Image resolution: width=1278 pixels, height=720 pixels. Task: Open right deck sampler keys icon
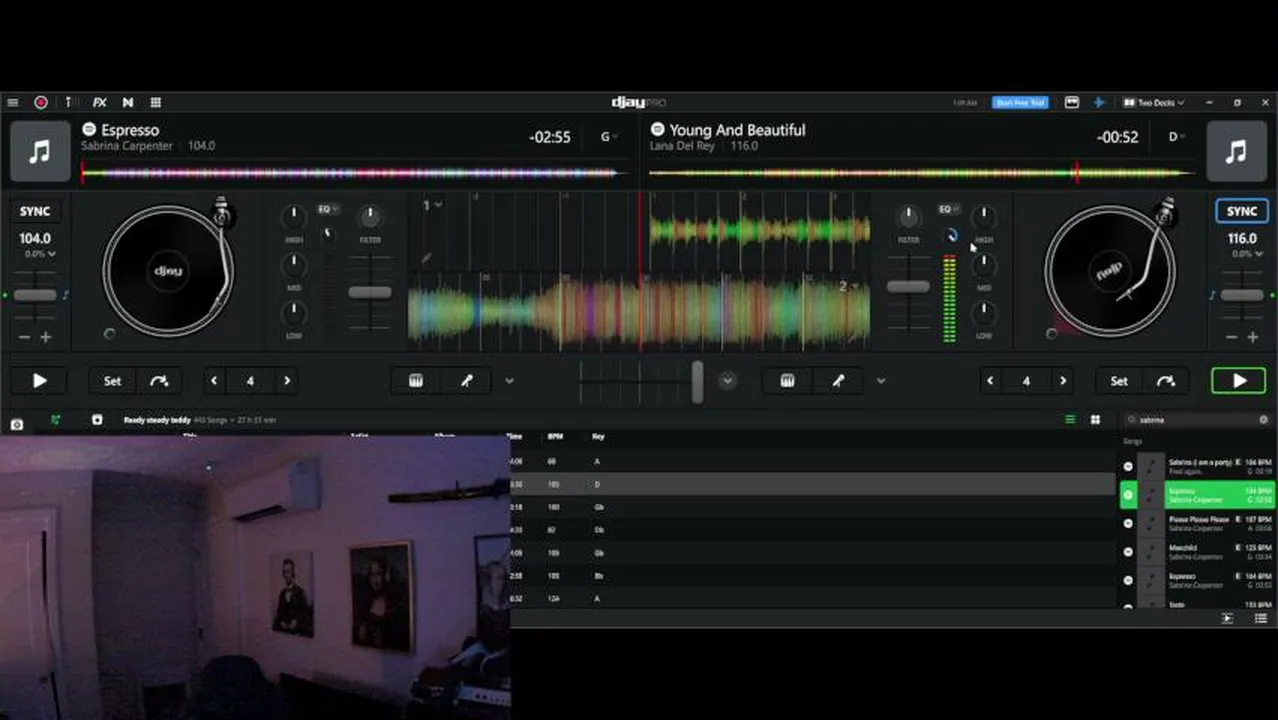(788, 381)
